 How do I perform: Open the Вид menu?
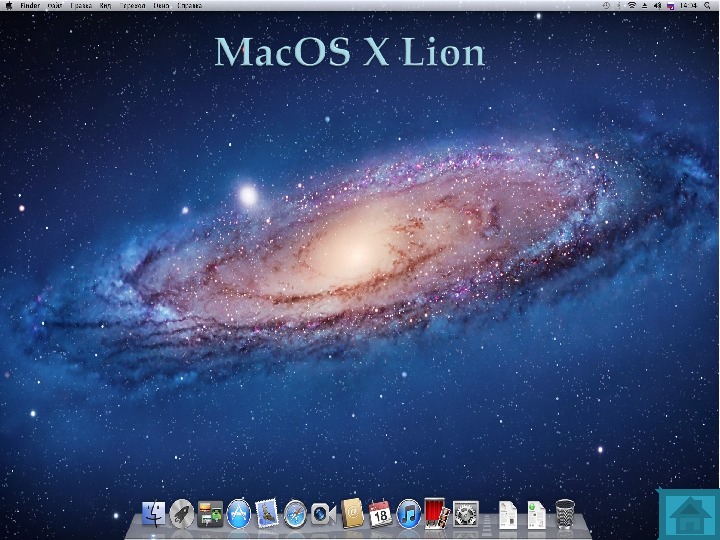(105, 6)
